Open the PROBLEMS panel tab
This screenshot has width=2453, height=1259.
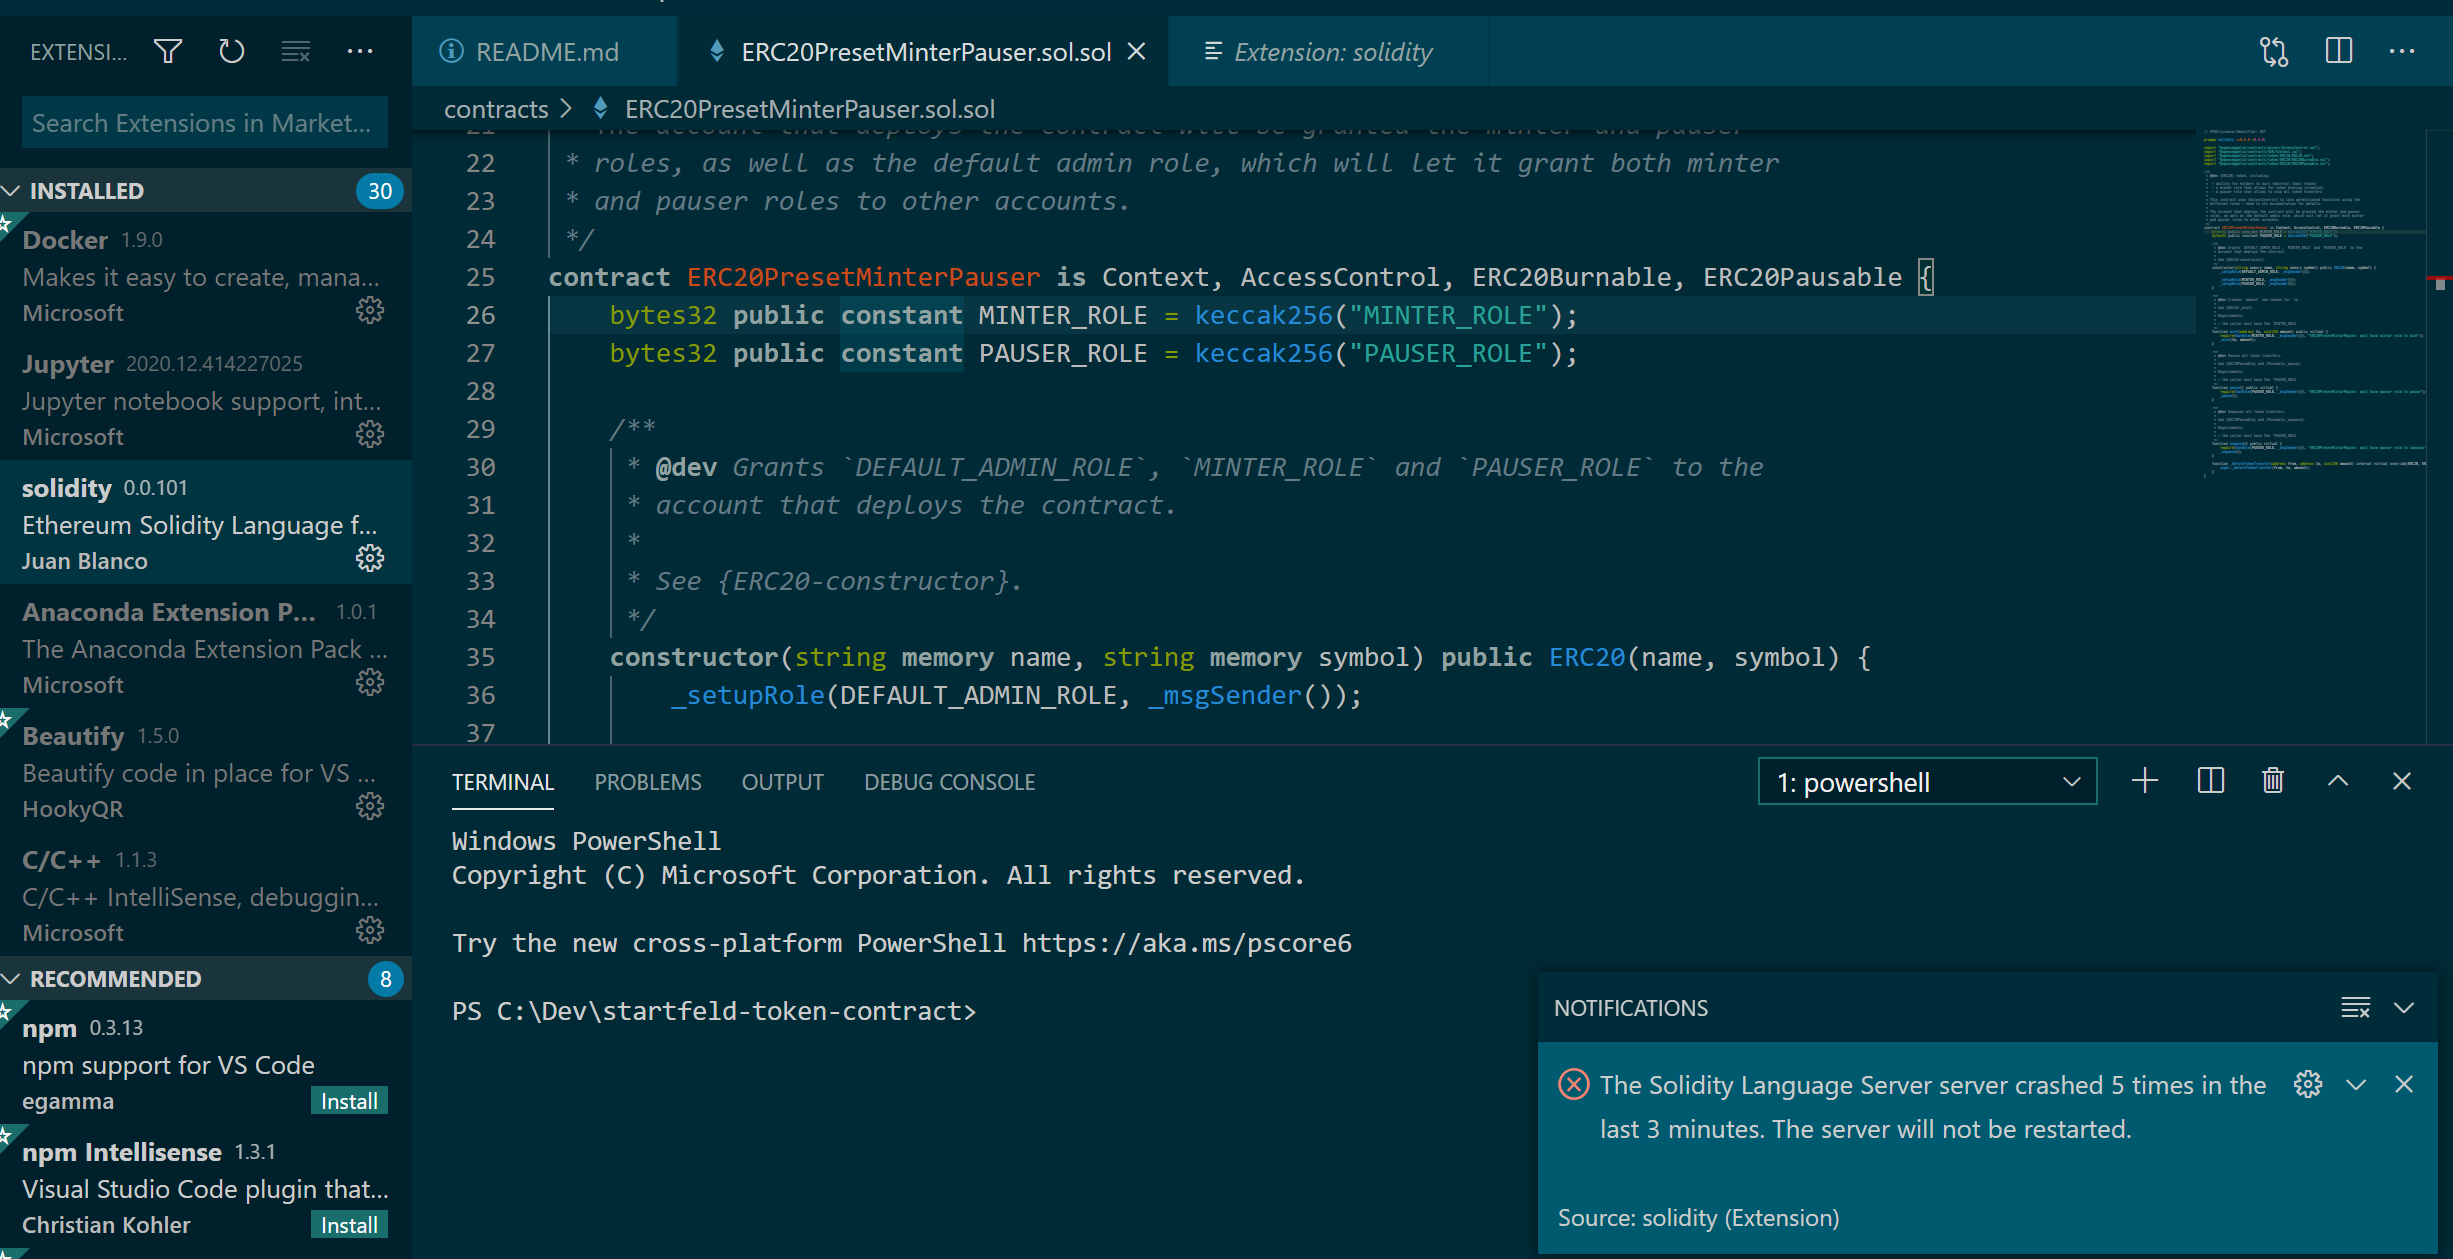click(647, 781)
